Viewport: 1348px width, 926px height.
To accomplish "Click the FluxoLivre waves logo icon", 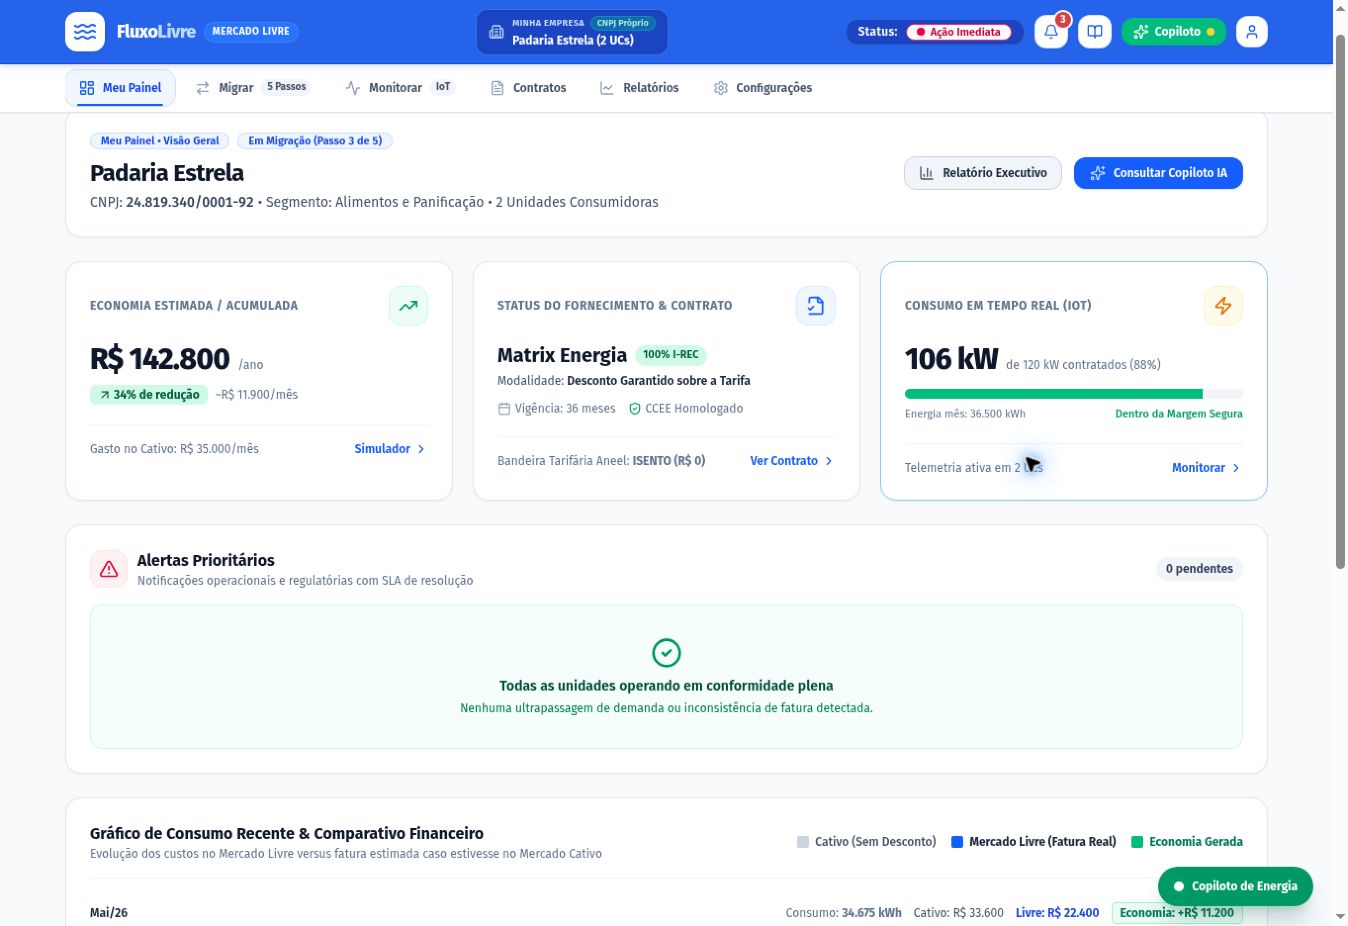I will point(85,32).
